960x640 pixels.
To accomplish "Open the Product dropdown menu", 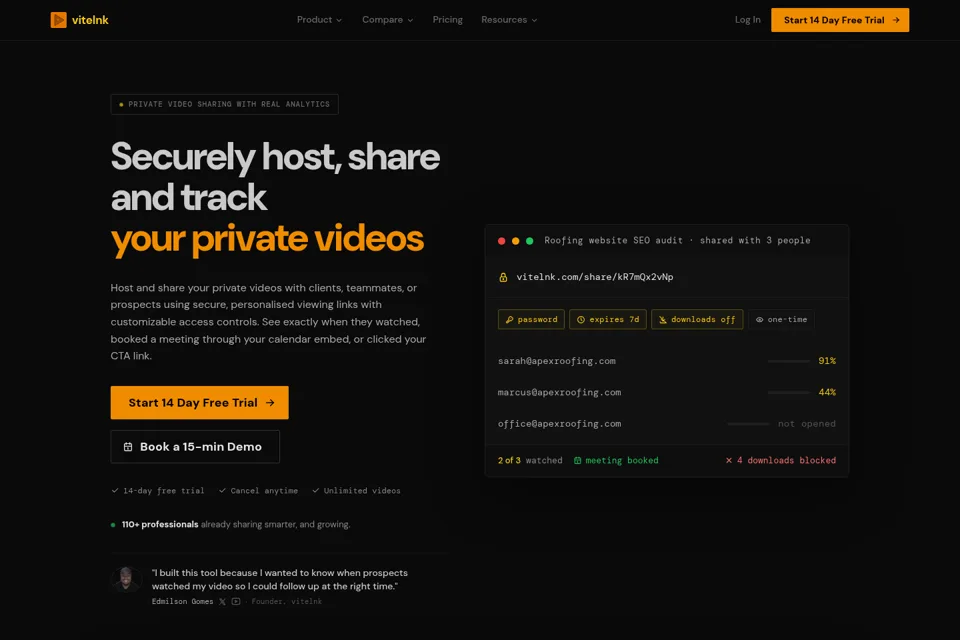I will click(319, 20).
